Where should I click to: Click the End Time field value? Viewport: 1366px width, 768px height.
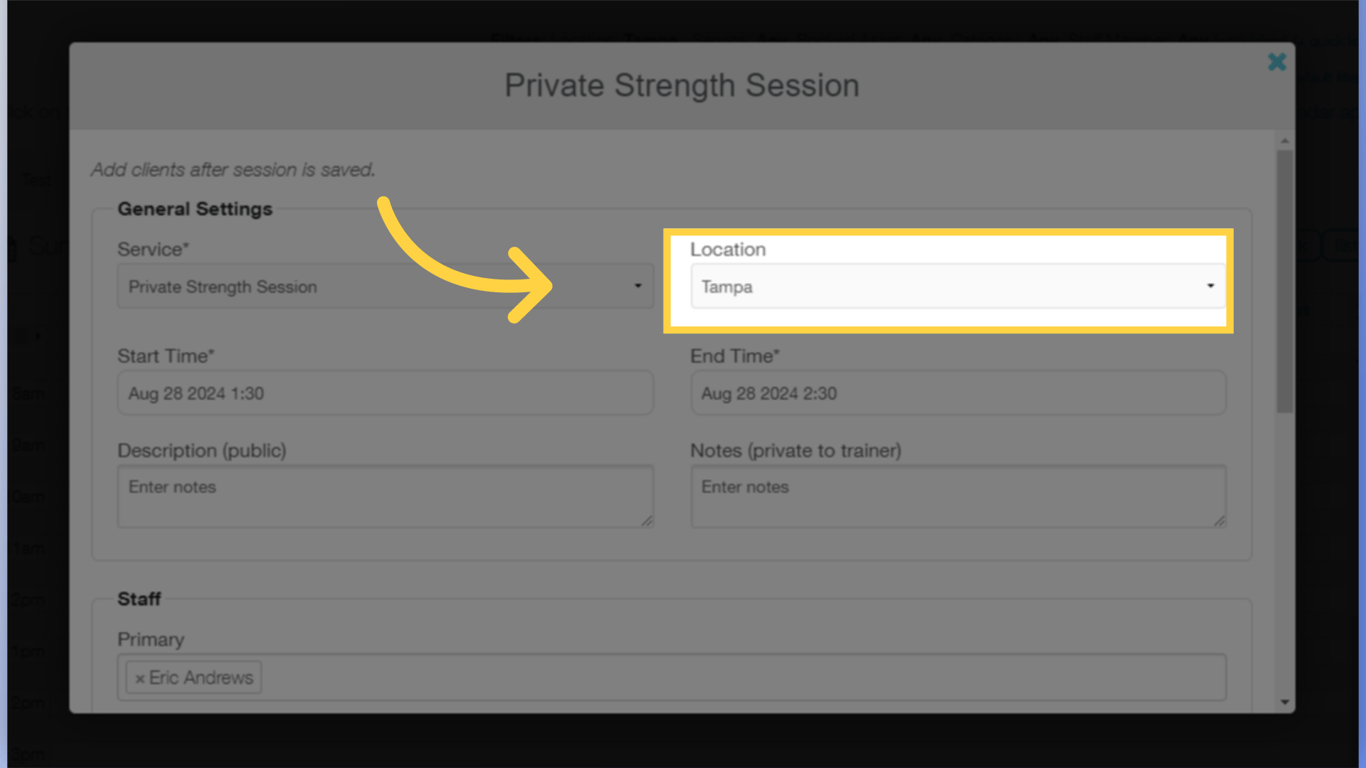click(x=770, y=392)
